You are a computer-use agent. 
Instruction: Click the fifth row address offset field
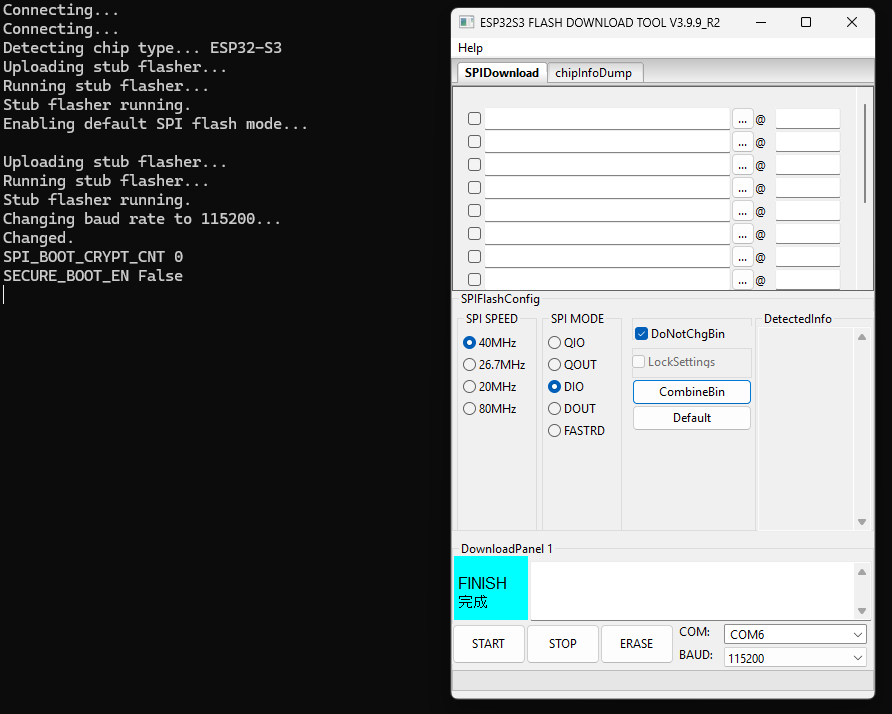(808, 212)
